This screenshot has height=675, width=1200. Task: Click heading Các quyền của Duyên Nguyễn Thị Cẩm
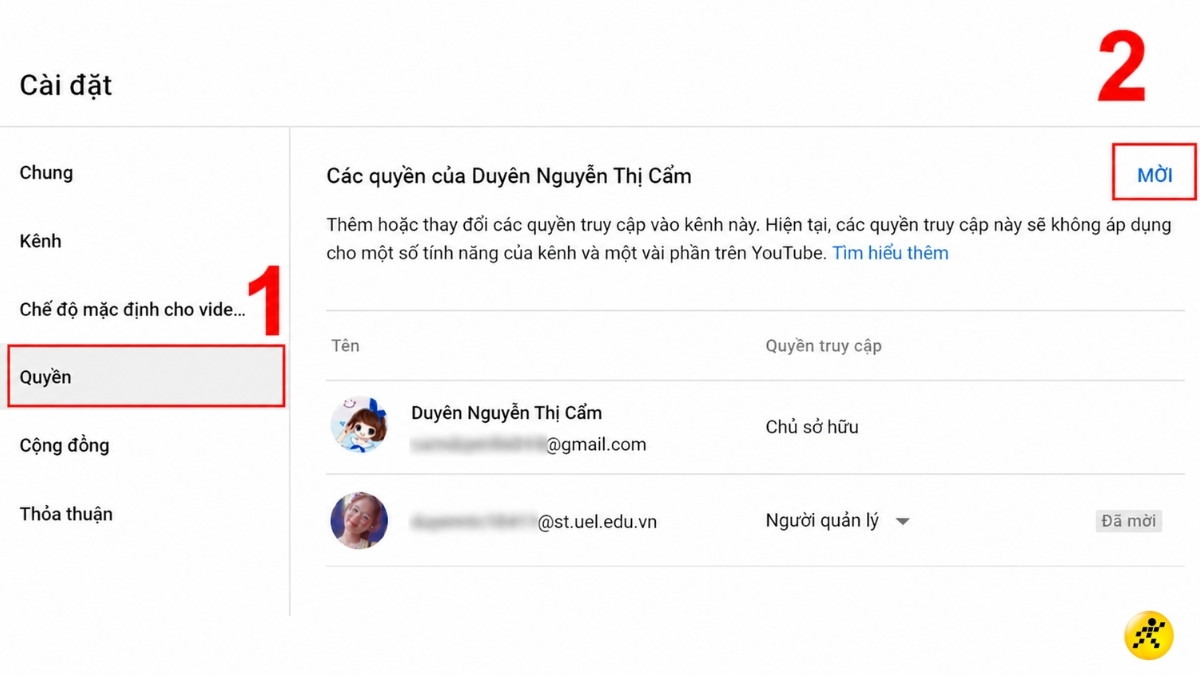pos(509,176)
